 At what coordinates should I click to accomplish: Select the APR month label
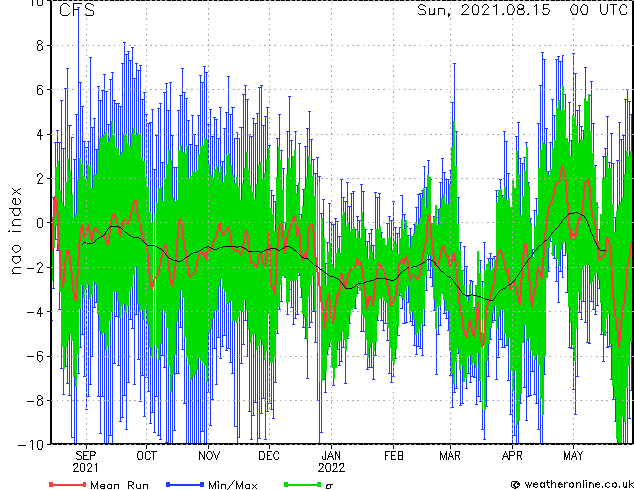(x=512, y=456)
